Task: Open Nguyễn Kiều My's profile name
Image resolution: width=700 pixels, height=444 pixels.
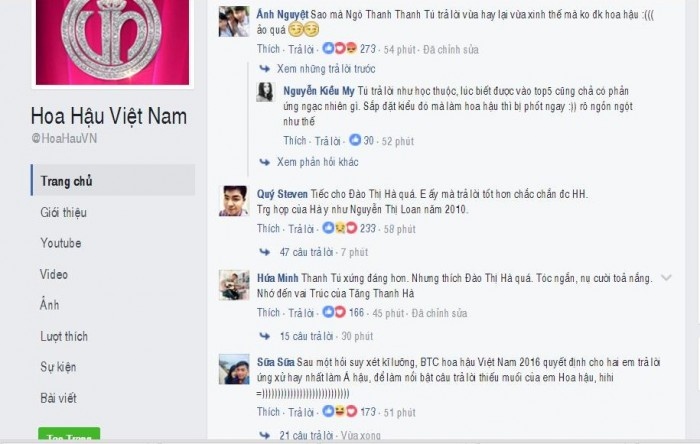Action: coord(319,91)
